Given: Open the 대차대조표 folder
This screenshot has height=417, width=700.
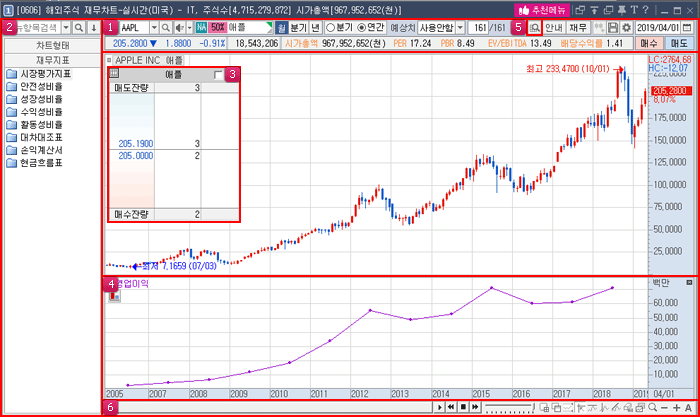Looking at the screenshot, I should tap(35, 138).
